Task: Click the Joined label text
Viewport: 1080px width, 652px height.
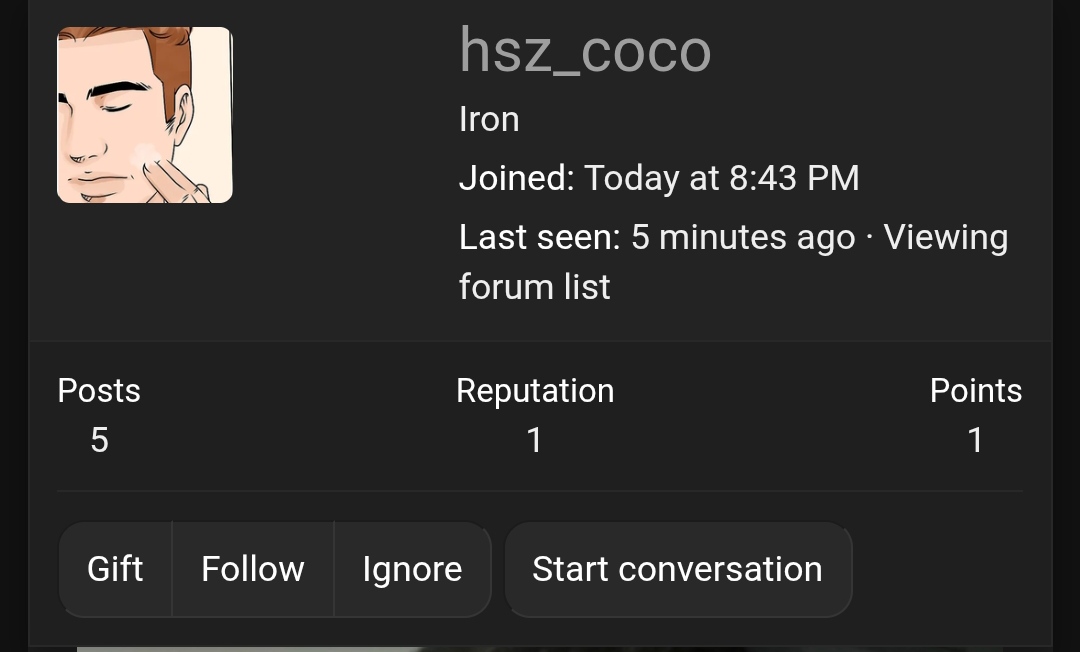Action: click(x=516, y=178)
